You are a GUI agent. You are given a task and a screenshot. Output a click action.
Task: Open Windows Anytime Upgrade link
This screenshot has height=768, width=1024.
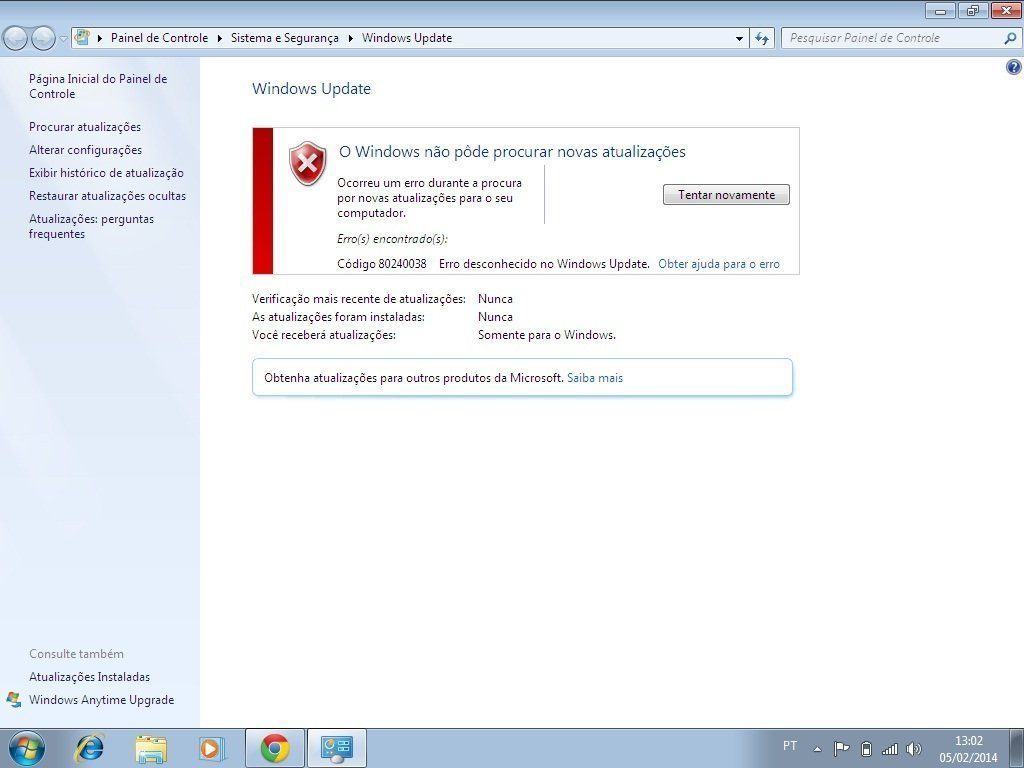[x=101, y=699]
